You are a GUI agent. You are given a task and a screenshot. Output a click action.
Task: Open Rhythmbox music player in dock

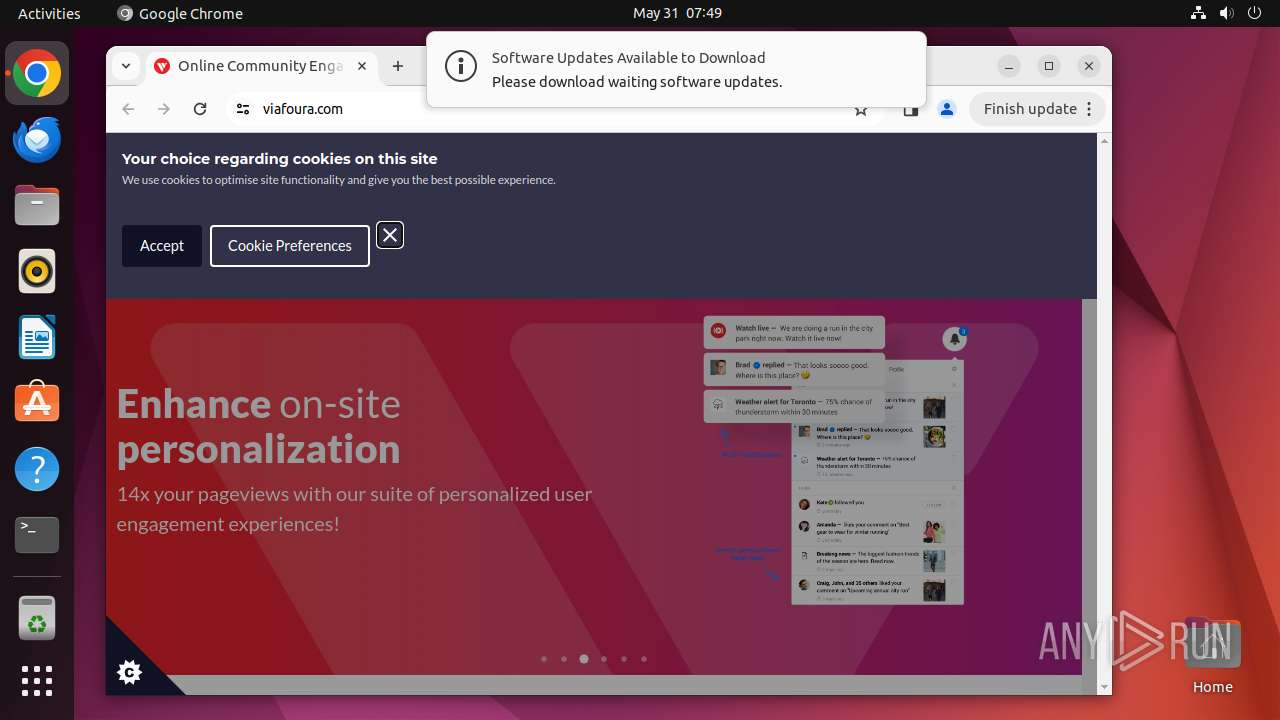pos(37,272)
